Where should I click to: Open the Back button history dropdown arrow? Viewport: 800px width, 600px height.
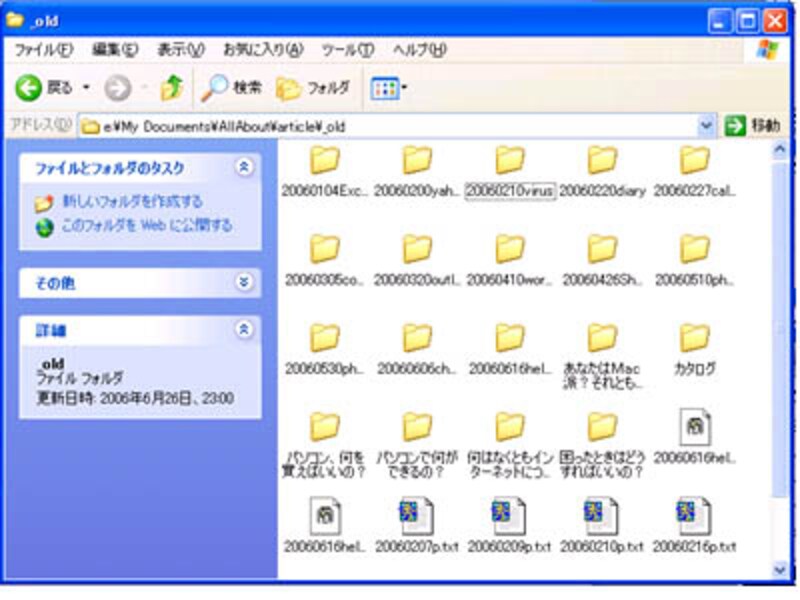pos(86,88)
